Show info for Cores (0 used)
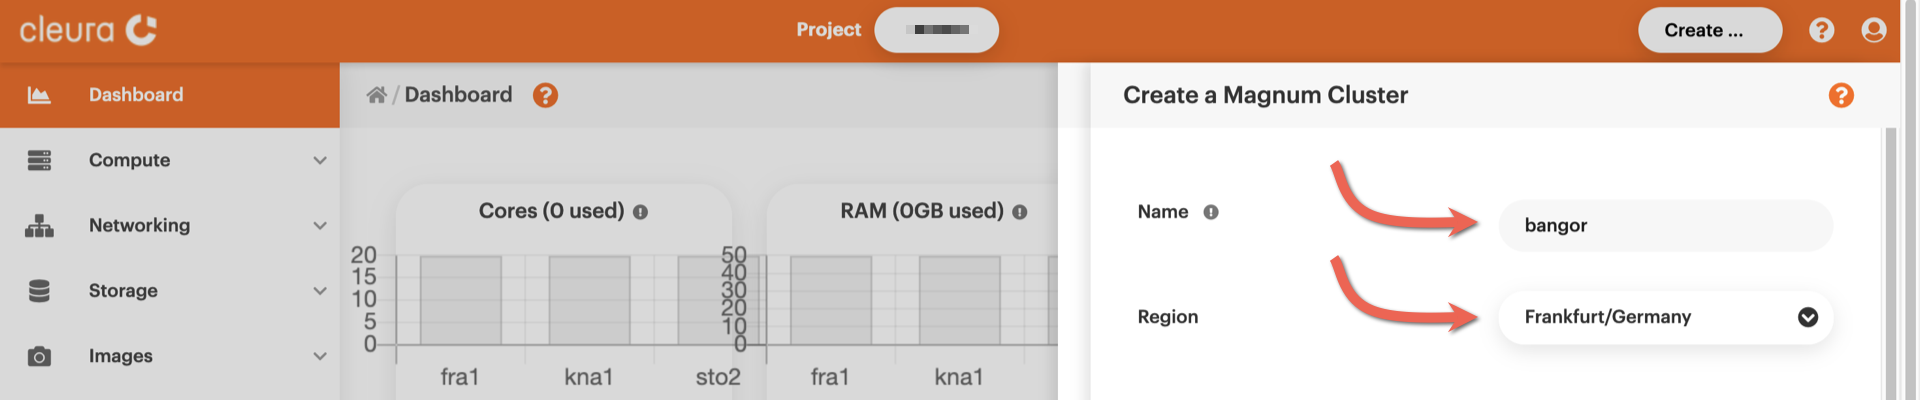The height and width of the screenshot is (400, 1920). tap(640, 212)
